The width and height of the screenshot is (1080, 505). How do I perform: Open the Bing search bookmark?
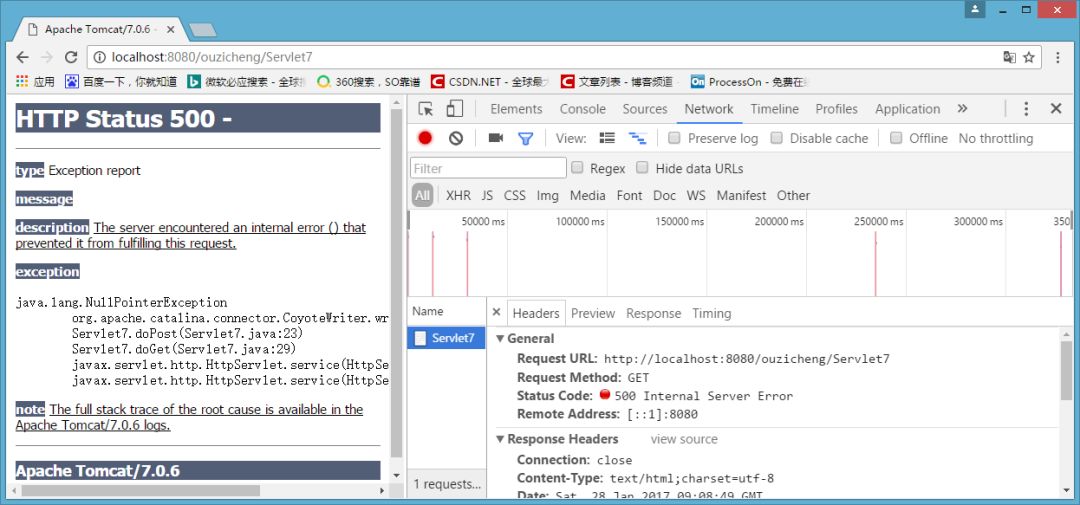coord(247,81)
